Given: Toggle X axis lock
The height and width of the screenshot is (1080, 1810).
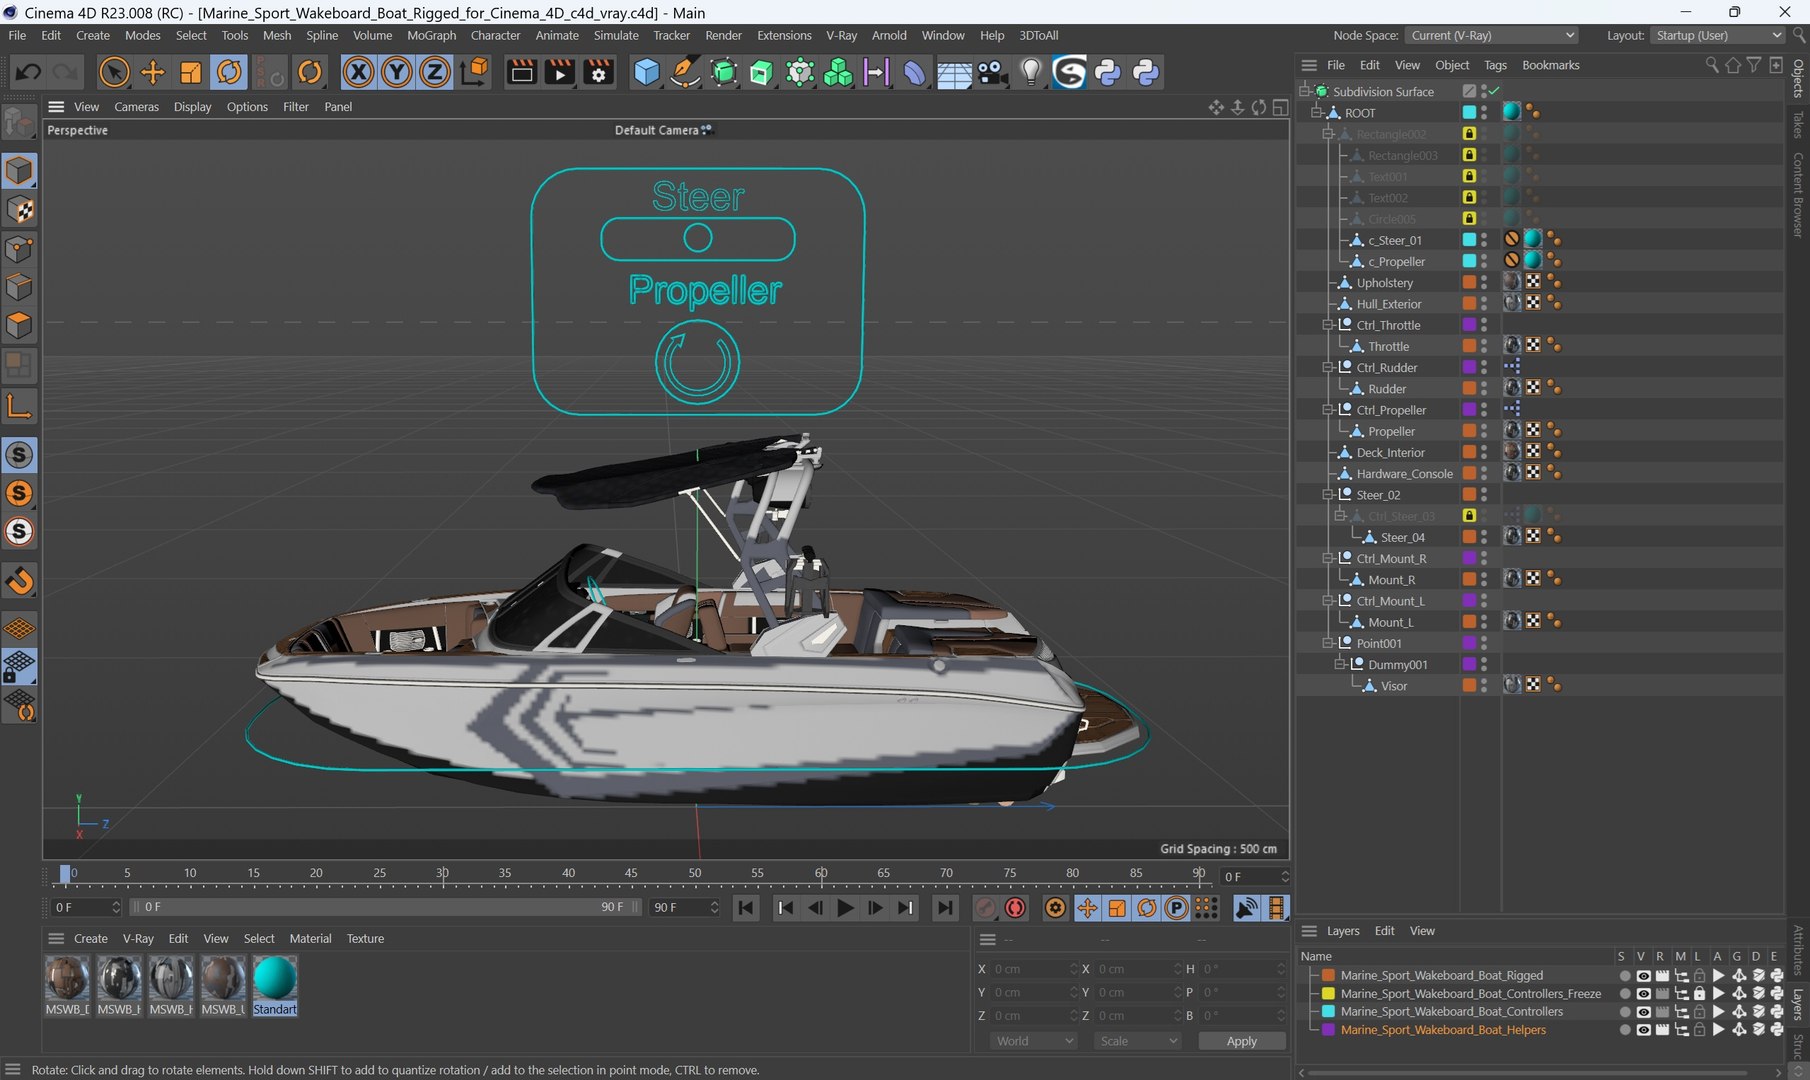Looking at the screenshot, I should (358, 72).
